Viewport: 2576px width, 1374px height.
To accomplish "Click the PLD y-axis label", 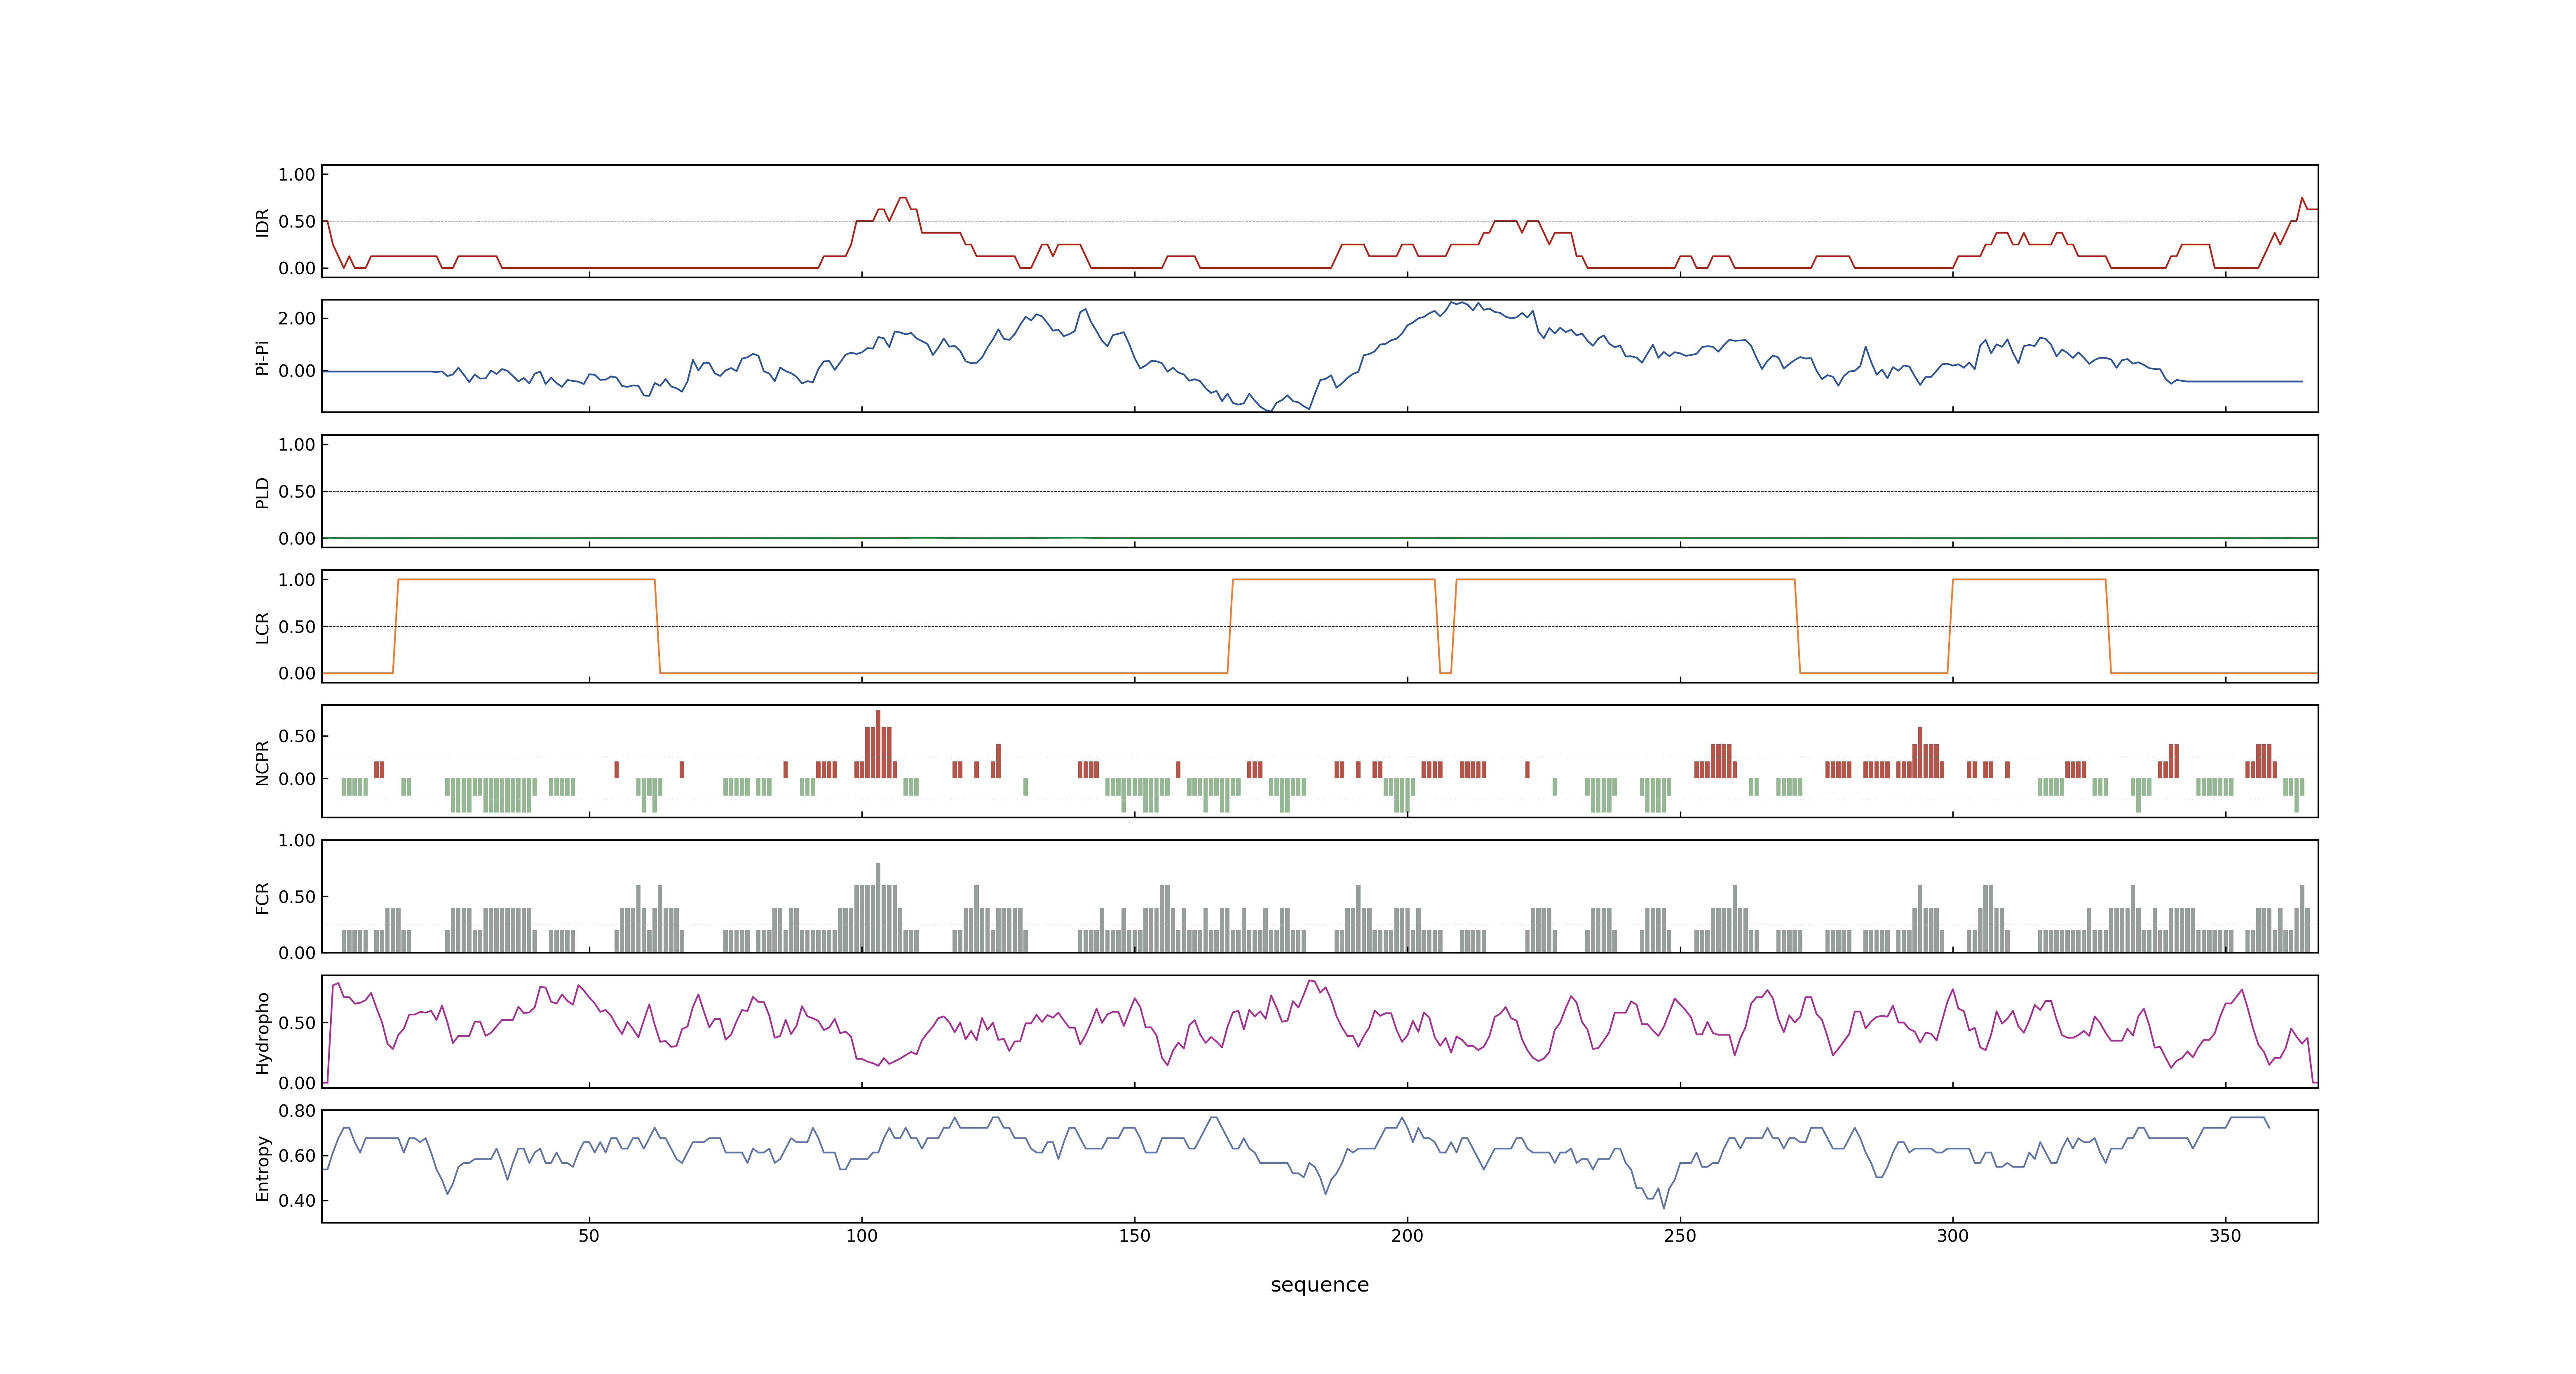I will click(262, 492).
